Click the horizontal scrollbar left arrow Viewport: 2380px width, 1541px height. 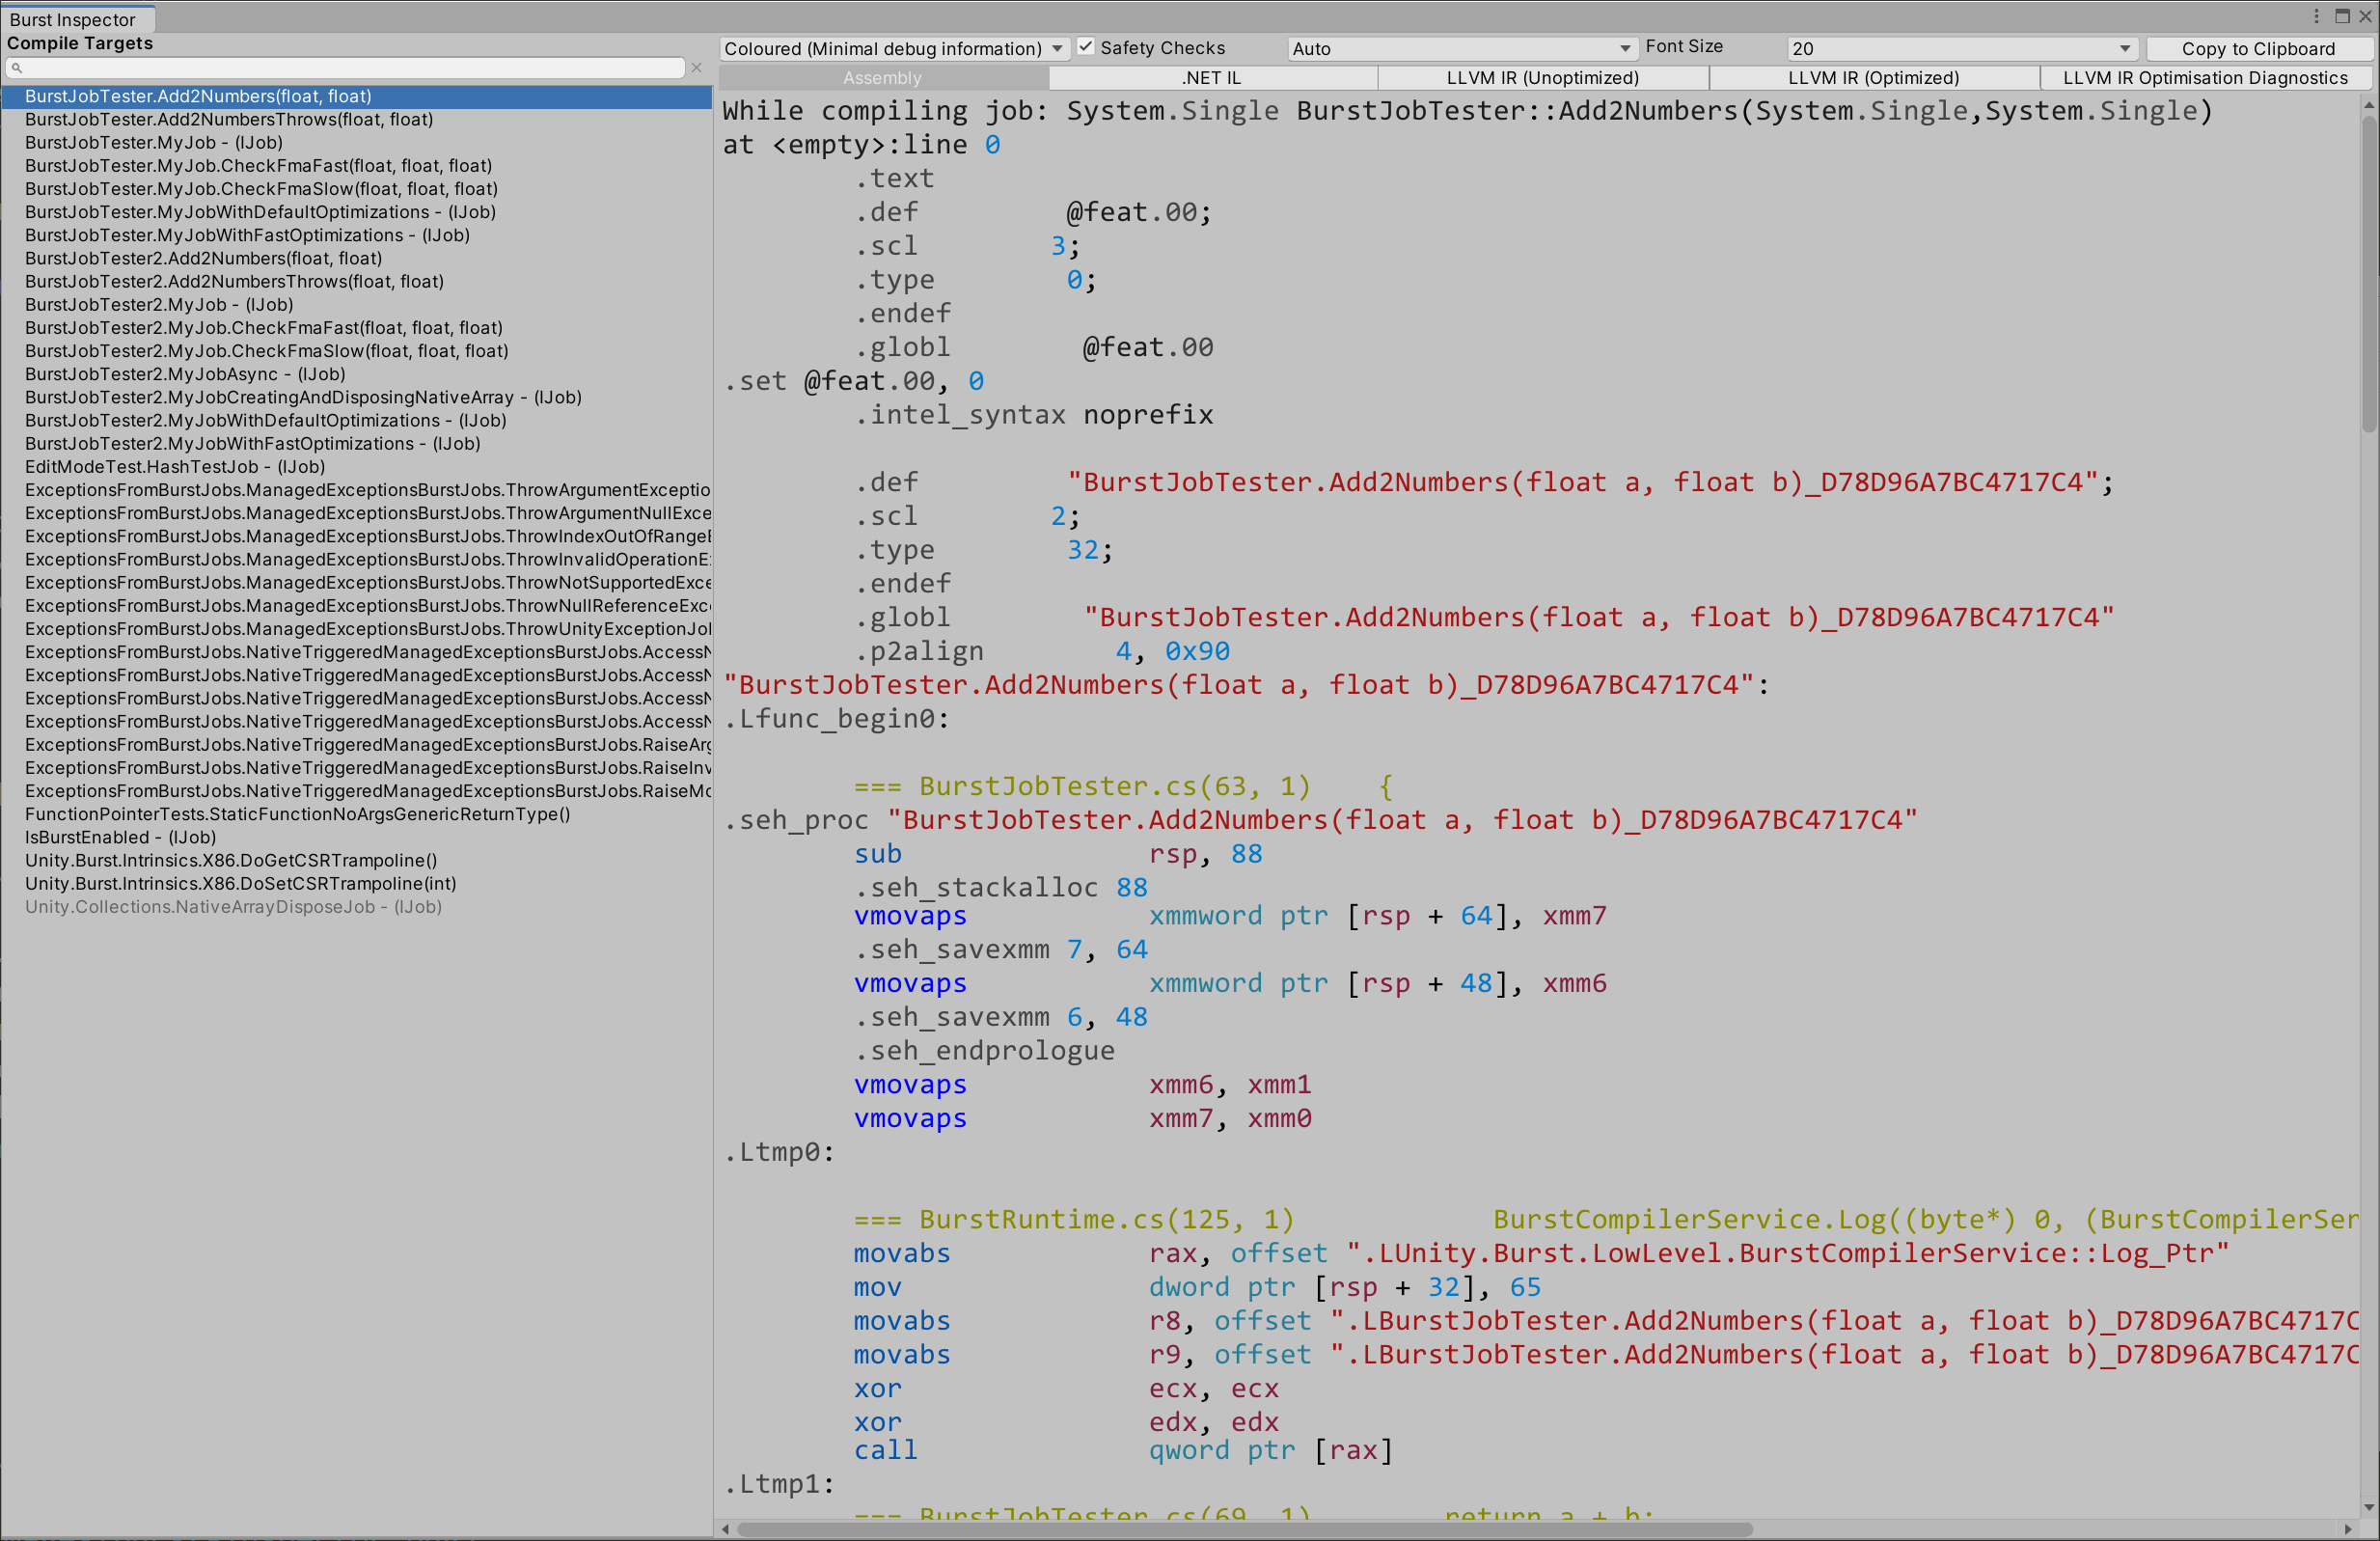coord(726,1529)
